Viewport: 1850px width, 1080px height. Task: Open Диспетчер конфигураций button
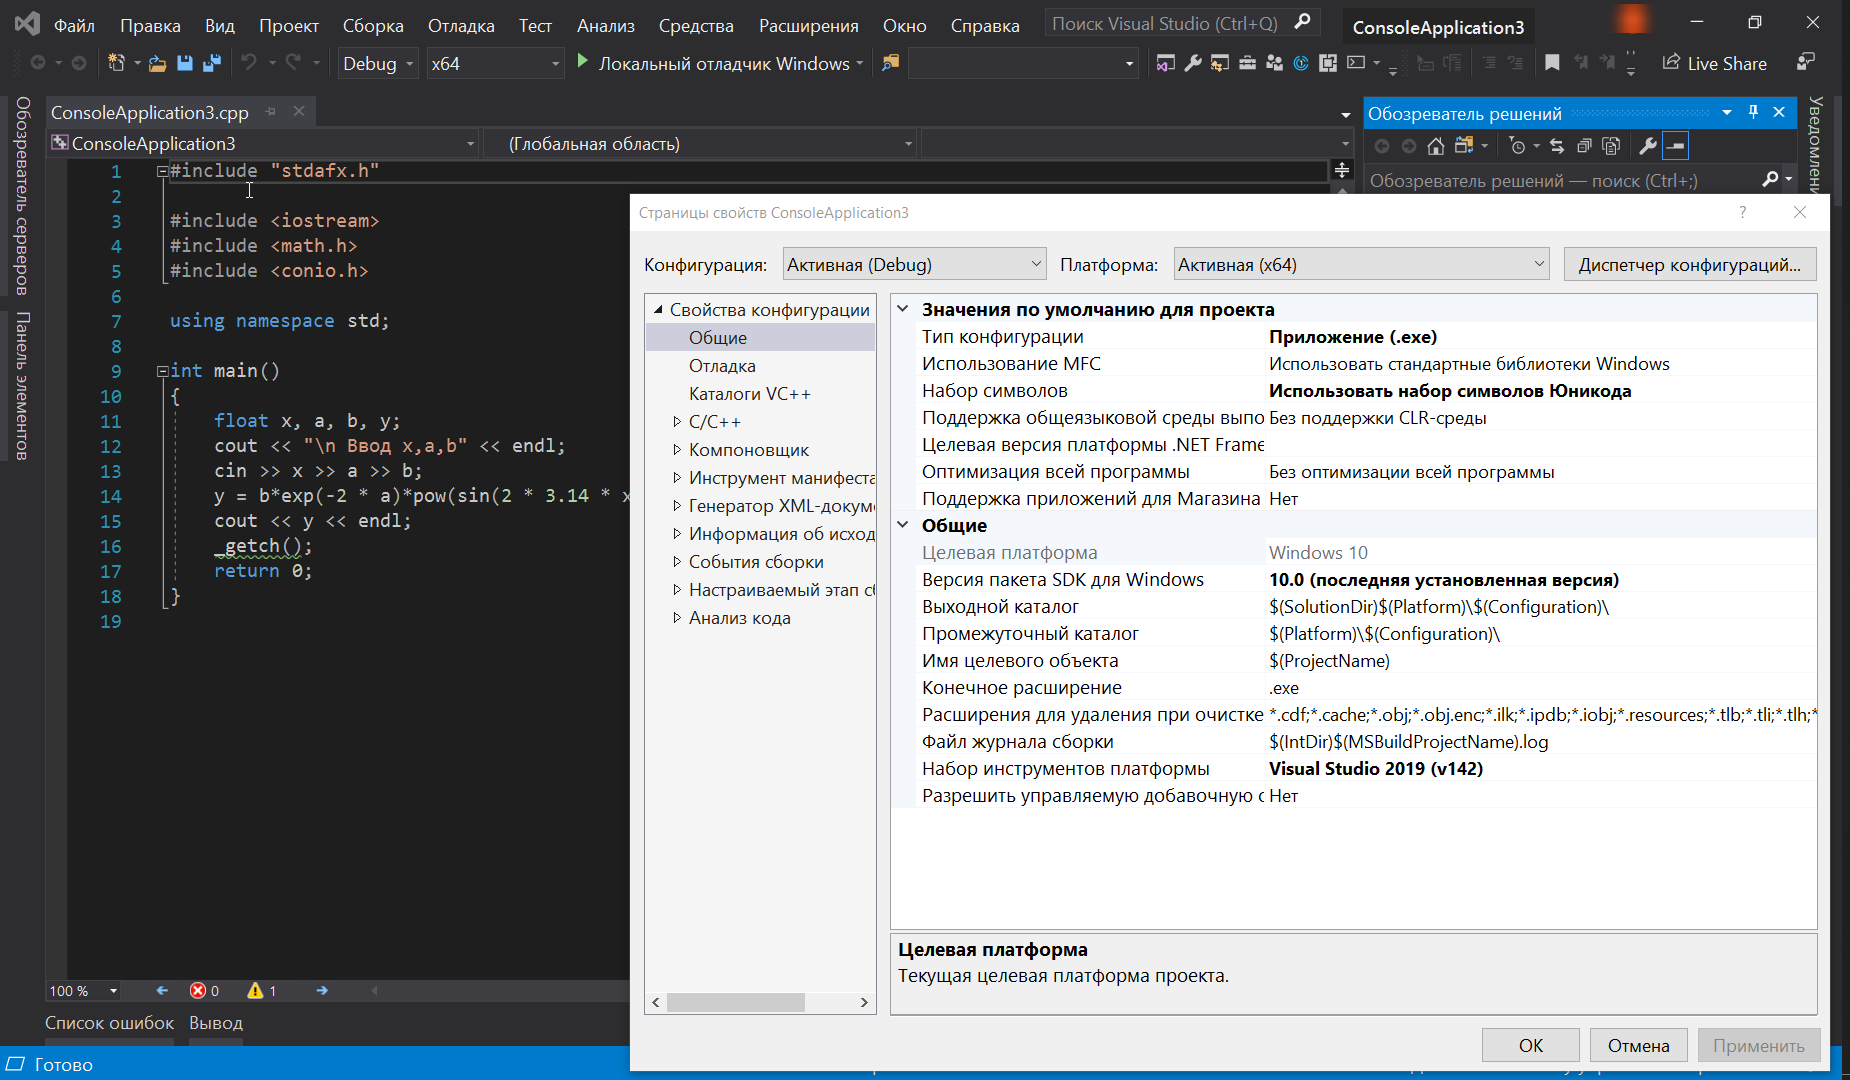[1690, 265]
